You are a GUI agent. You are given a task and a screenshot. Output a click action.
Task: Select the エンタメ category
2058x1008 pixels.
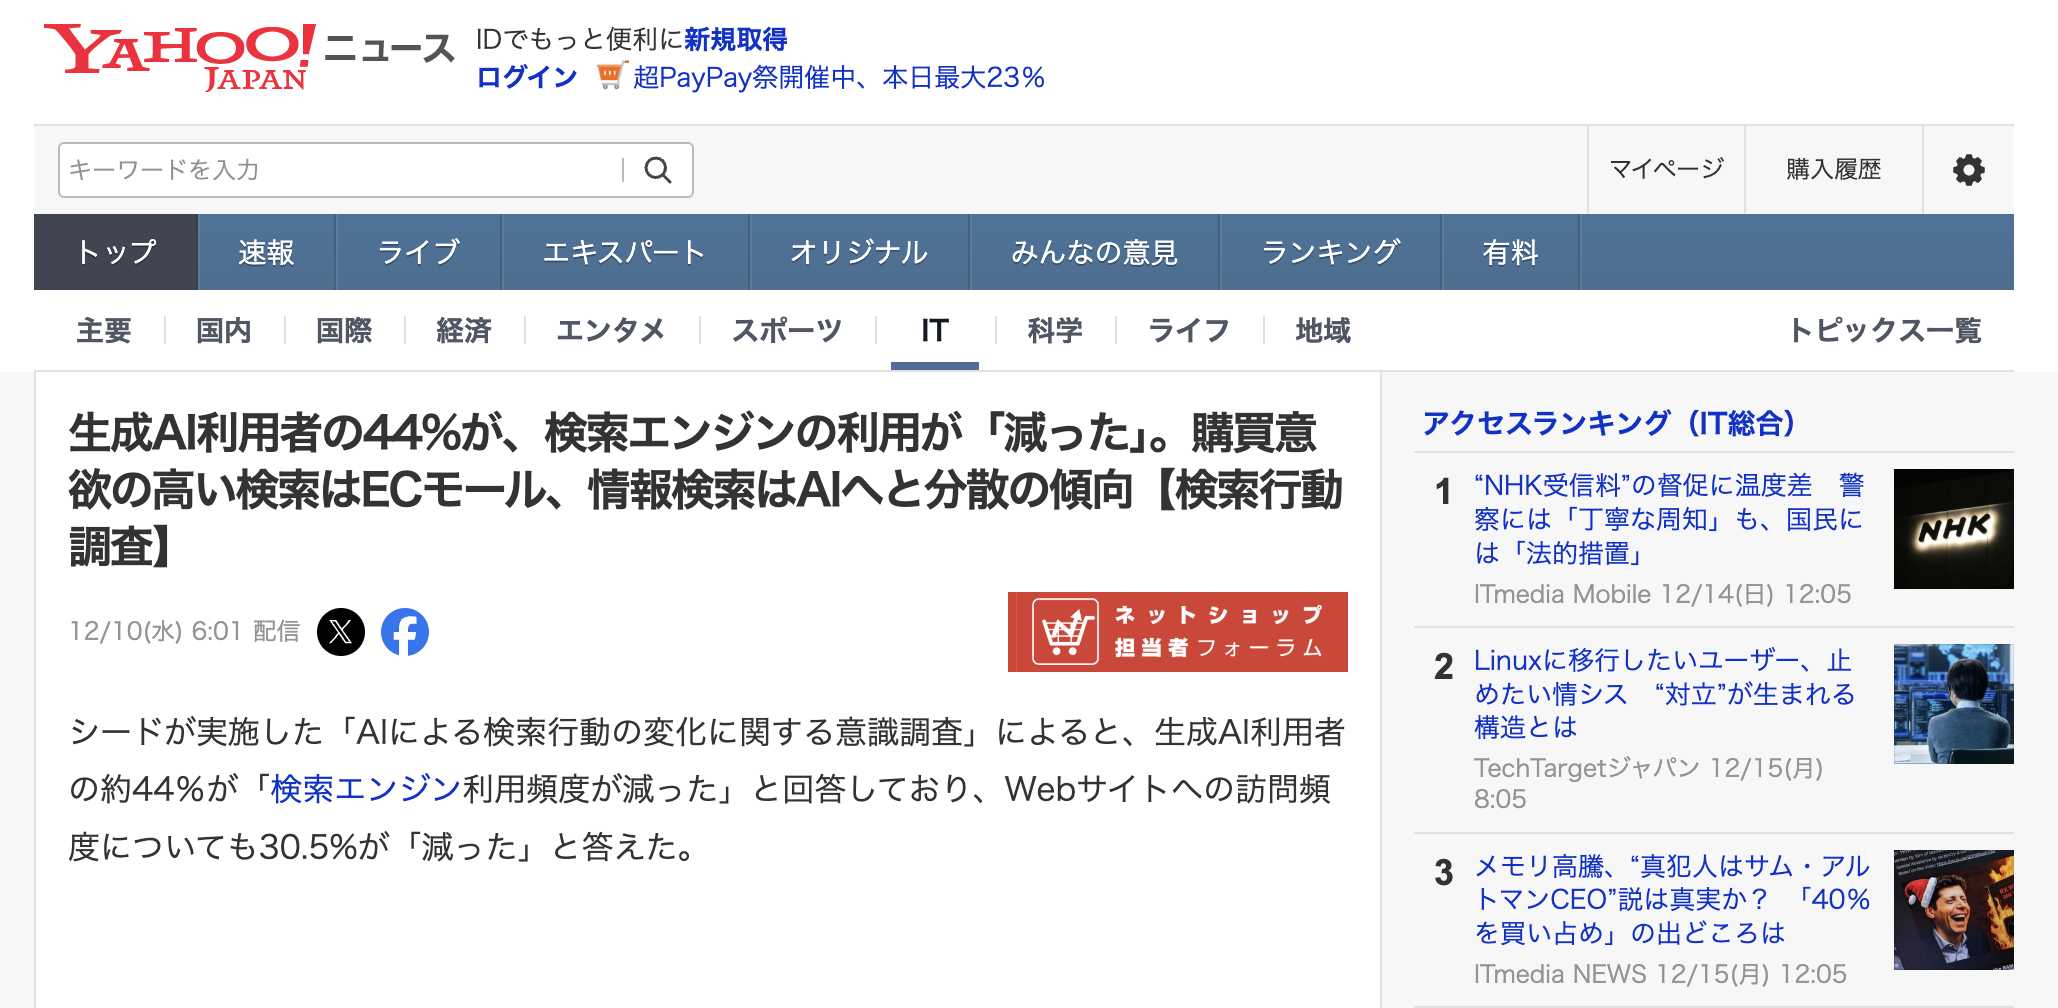click(610, 330)
